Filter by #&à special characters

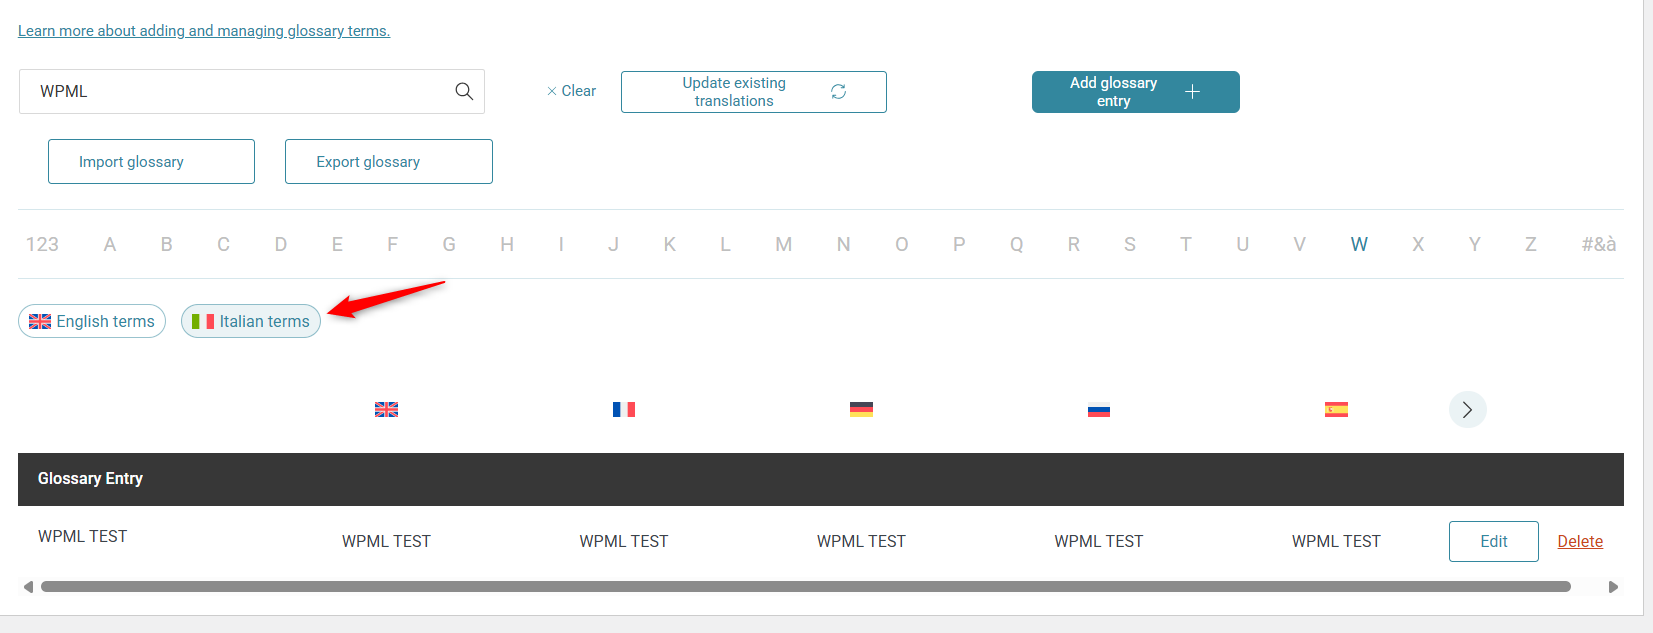1599,244
